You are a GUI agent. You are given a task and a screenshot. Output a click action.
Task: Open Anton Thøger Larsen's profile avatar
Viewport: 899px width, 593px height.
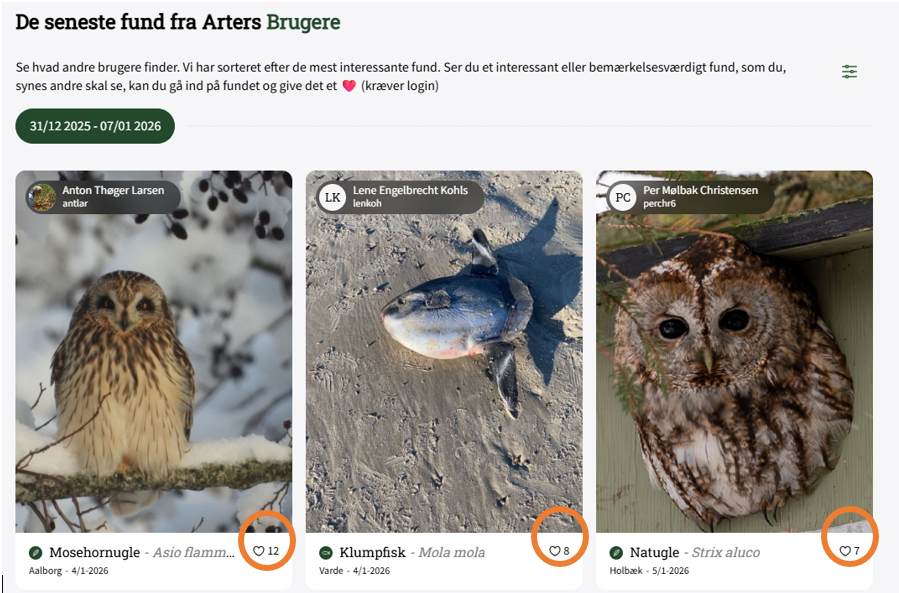pyautogui.click(x=42, y=197)
